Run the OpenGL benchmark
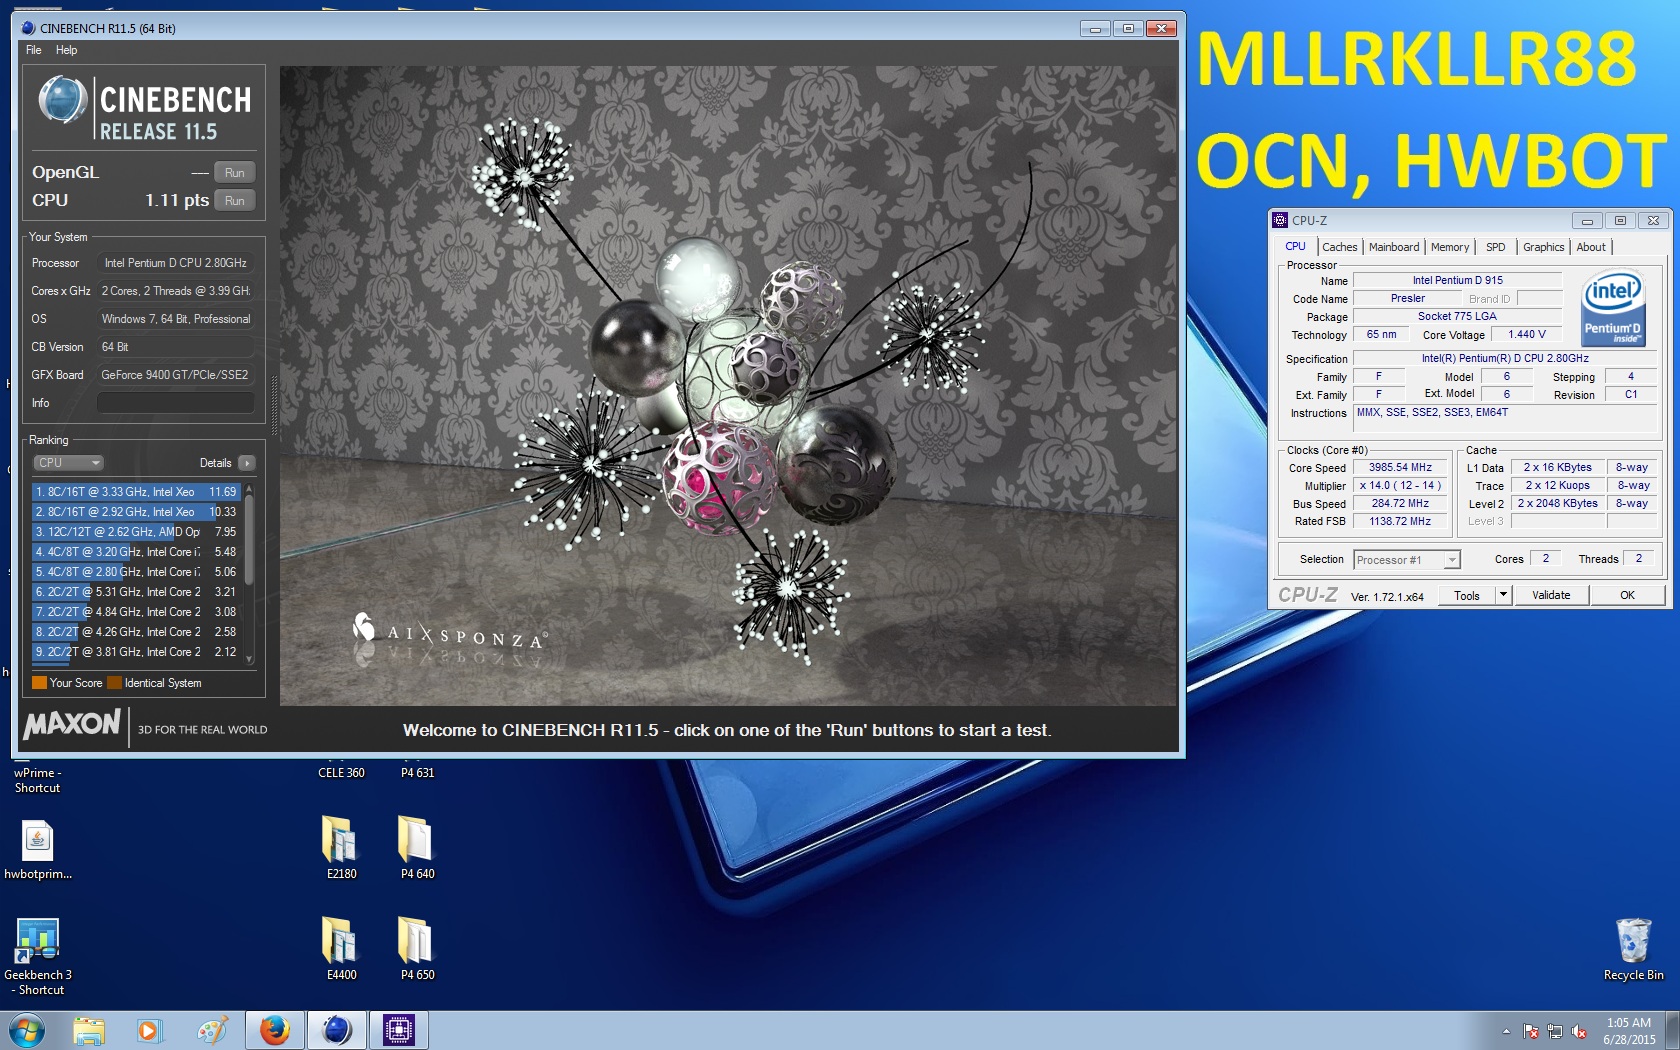This screenshot has height=1050, width=1680. 235,173
